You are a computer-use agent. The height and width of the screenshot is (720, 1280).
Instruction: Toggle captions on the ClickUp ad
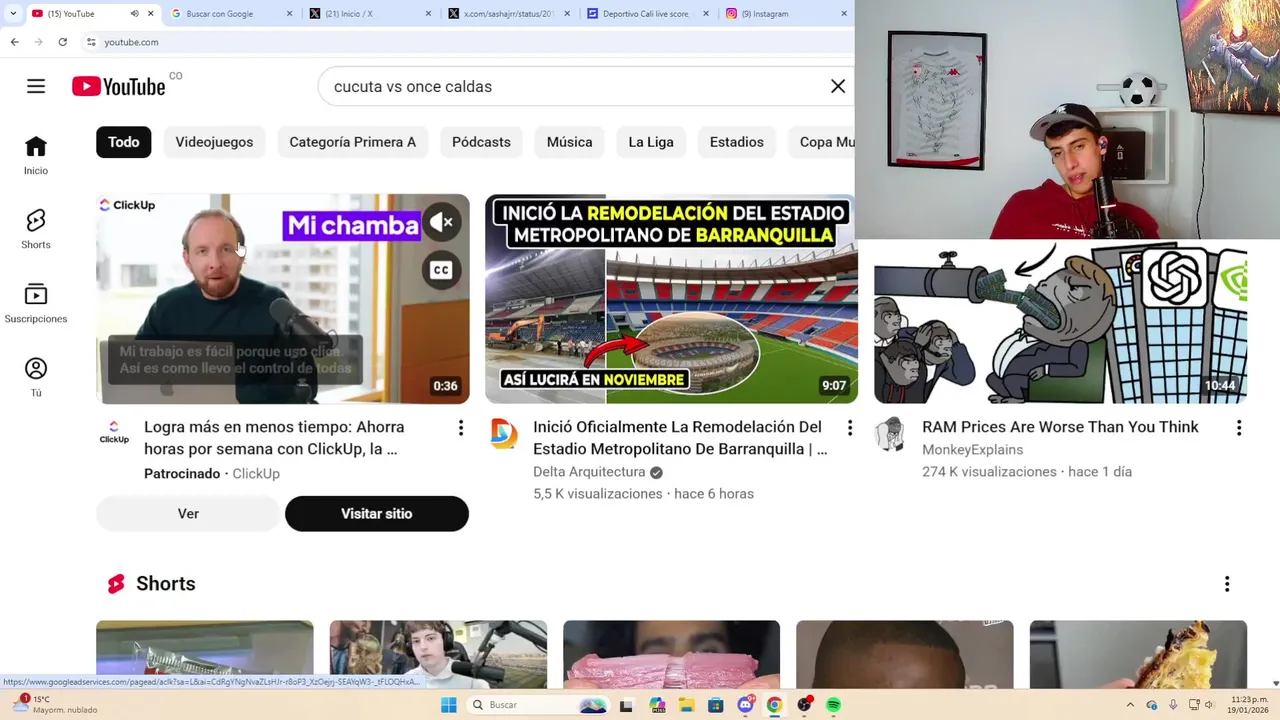[x=441, y=270]
